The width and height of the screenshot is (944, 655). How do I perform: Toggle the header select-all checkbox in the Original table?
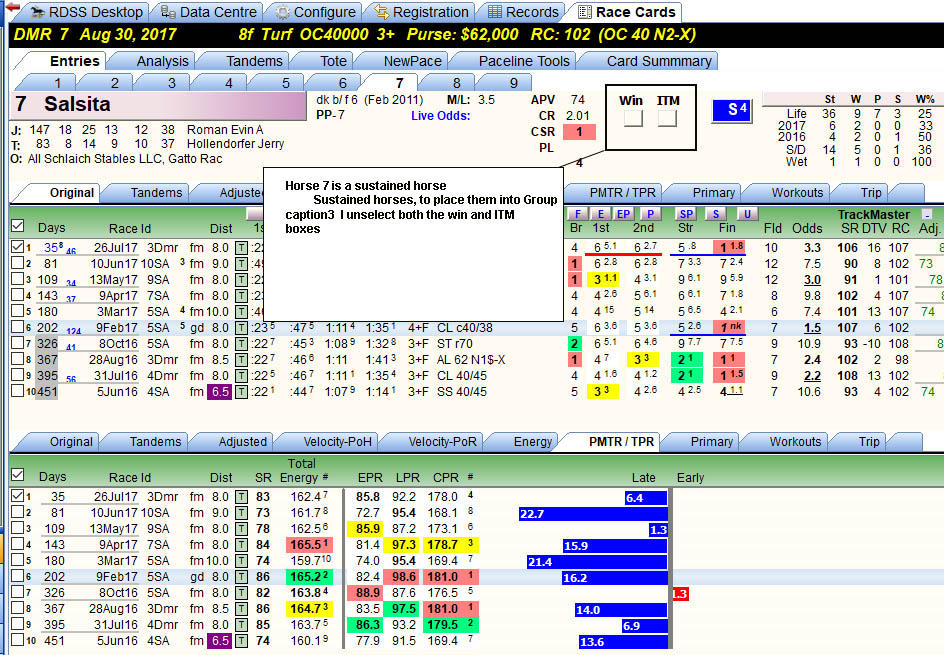point(17,226)
